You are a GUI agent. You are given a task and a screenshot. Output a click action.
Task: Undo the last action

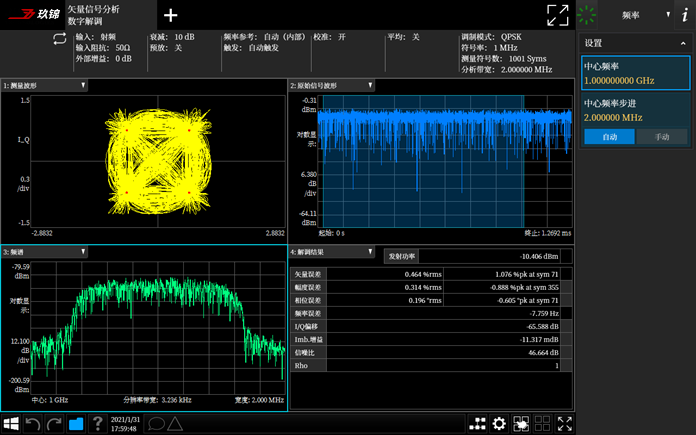tap(33, 423)
